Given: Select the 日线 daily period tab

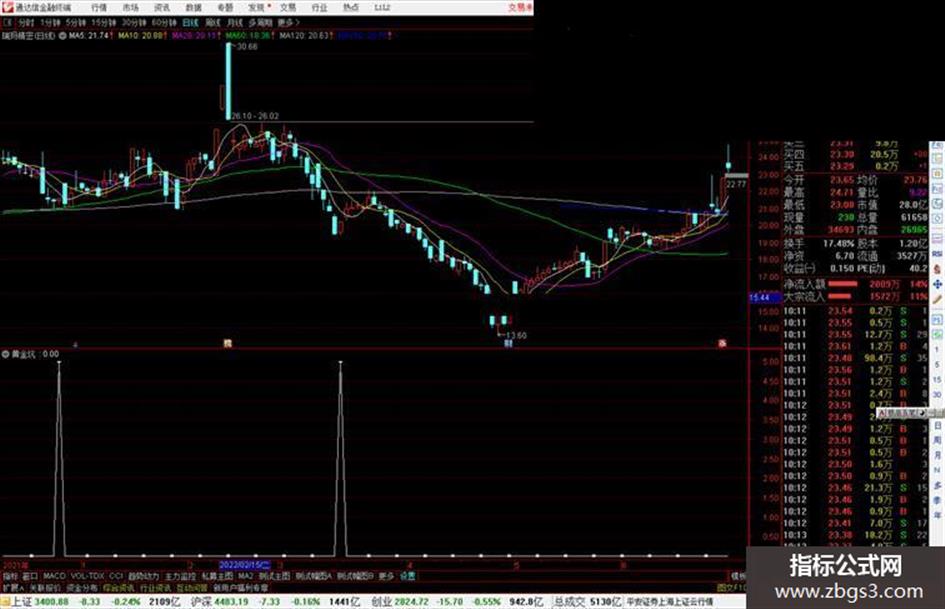Looking at the screenshot, I should click(190, 22).
